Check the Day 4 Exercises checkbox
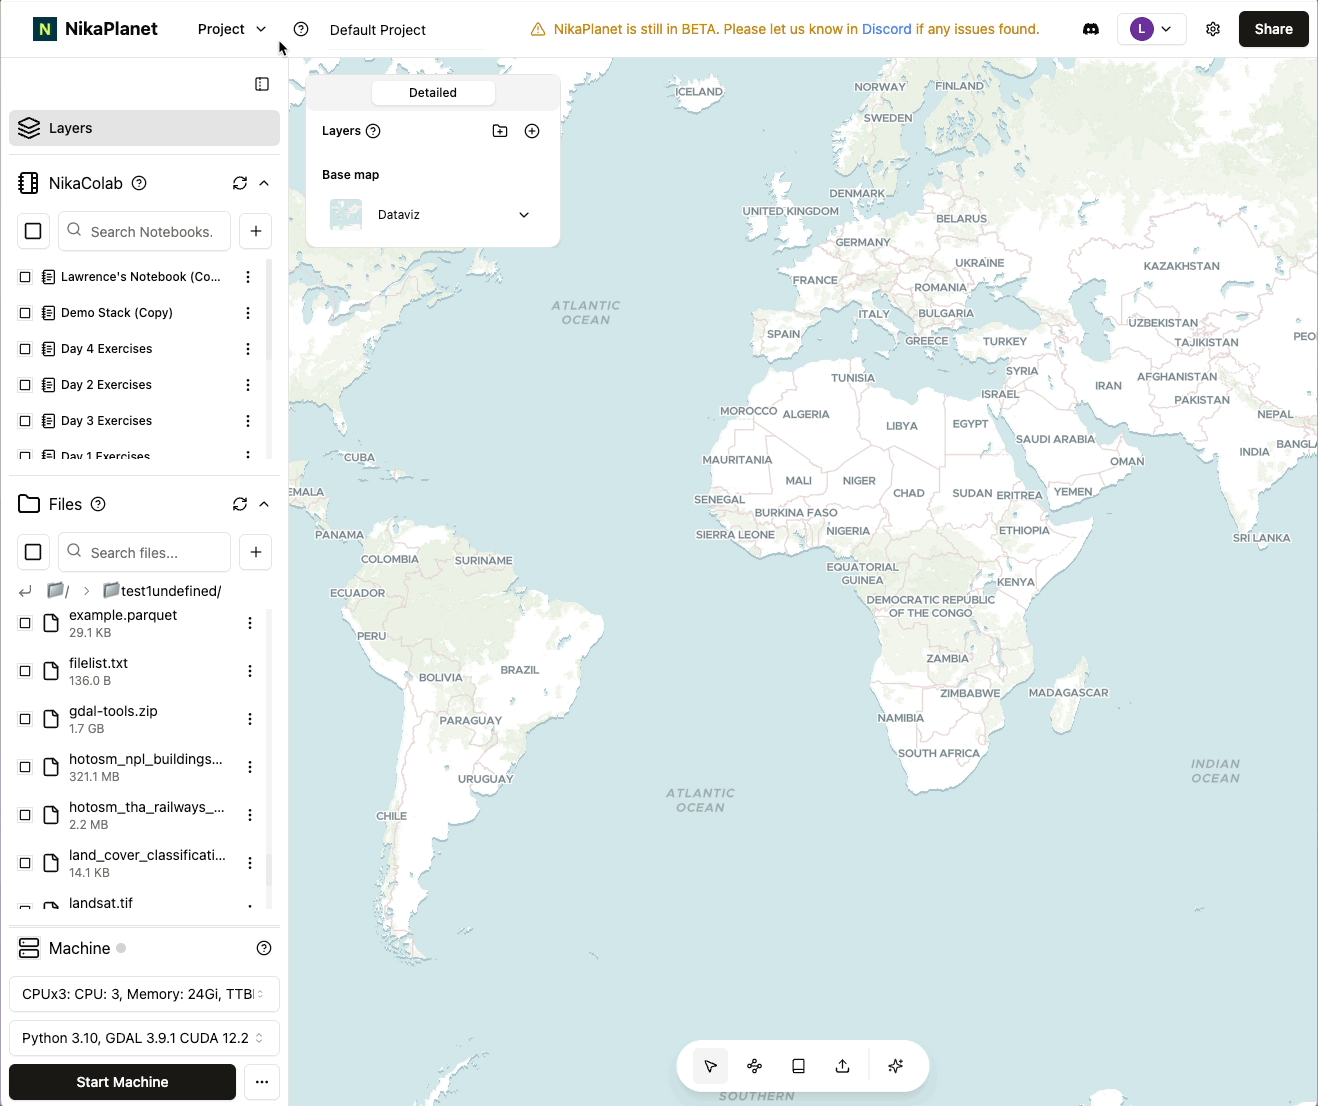1318x1106 pixels. [x=25, y=349]
